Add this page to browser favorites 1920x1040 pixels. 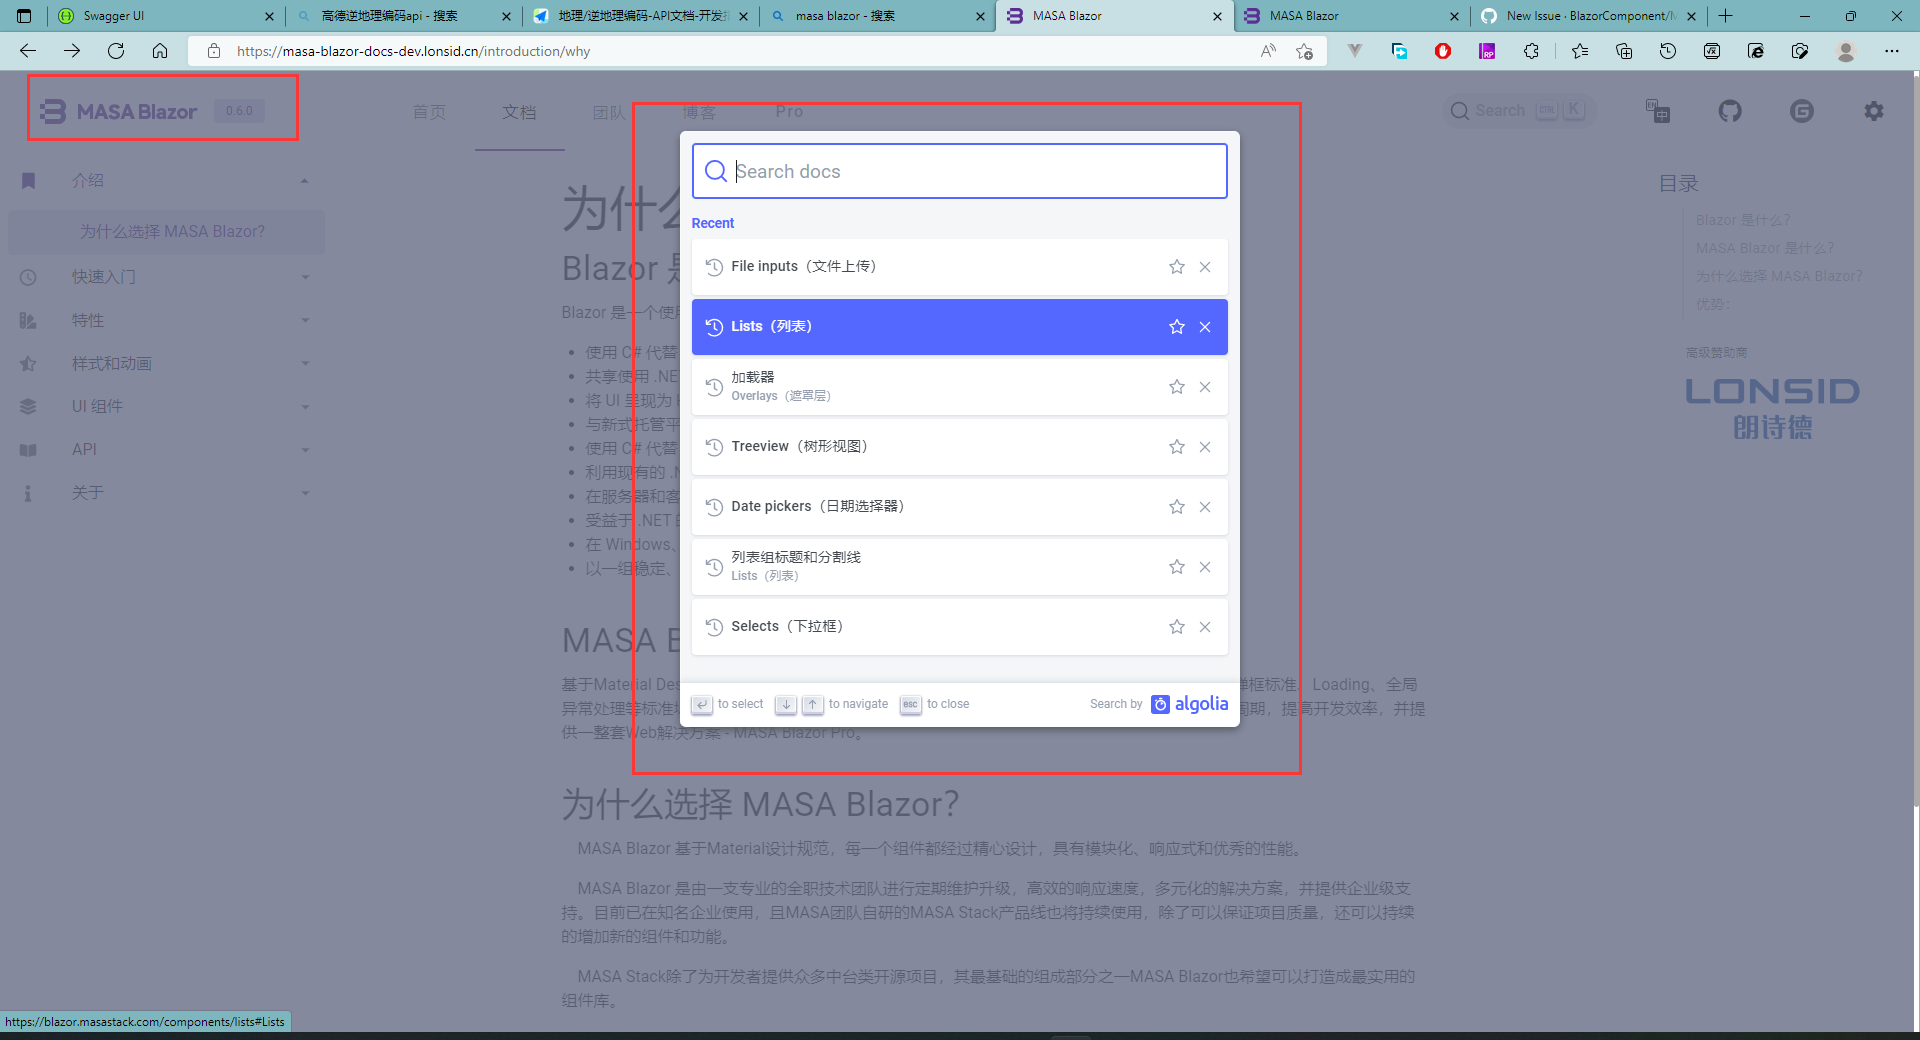pos(1304,51)
